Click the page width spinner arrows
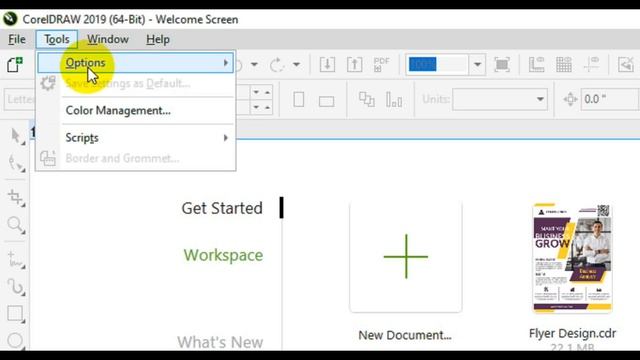 [x=262, y=92]
